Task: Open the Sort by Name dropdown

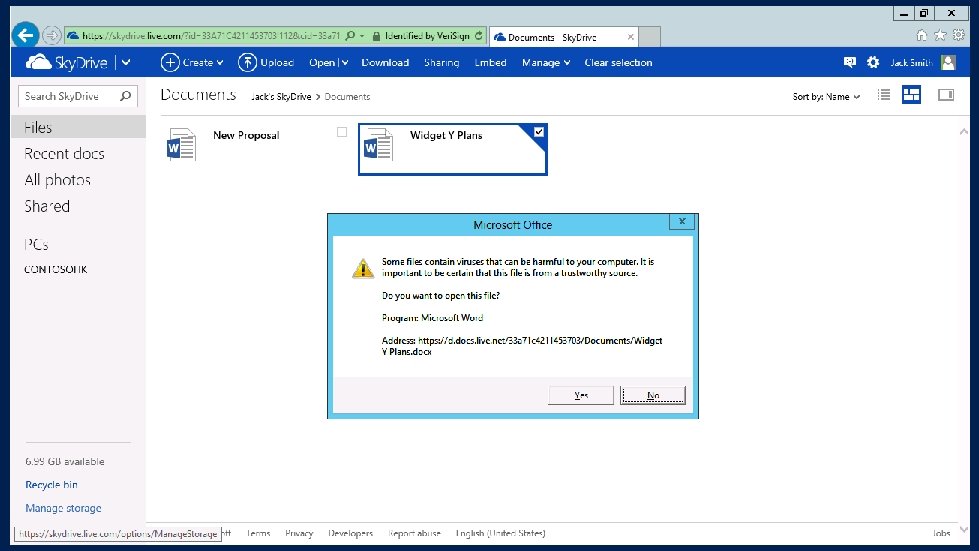Action: (x=827, y=97)
